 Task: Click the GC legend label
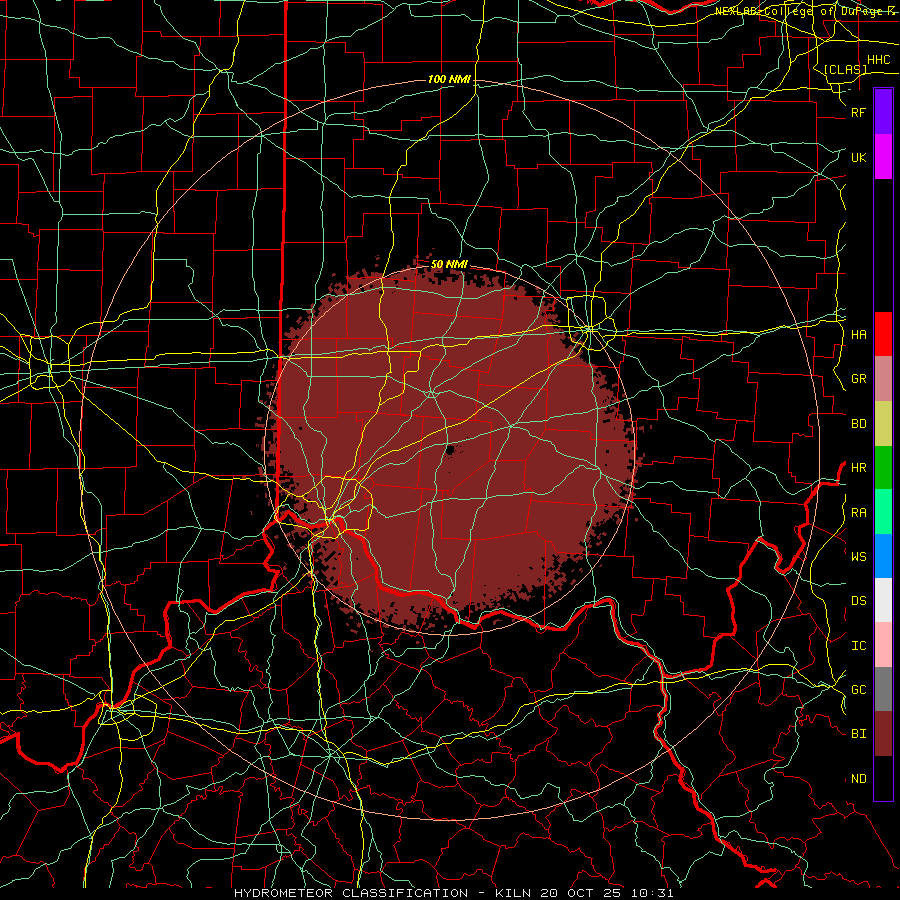(x=859, y=690)
